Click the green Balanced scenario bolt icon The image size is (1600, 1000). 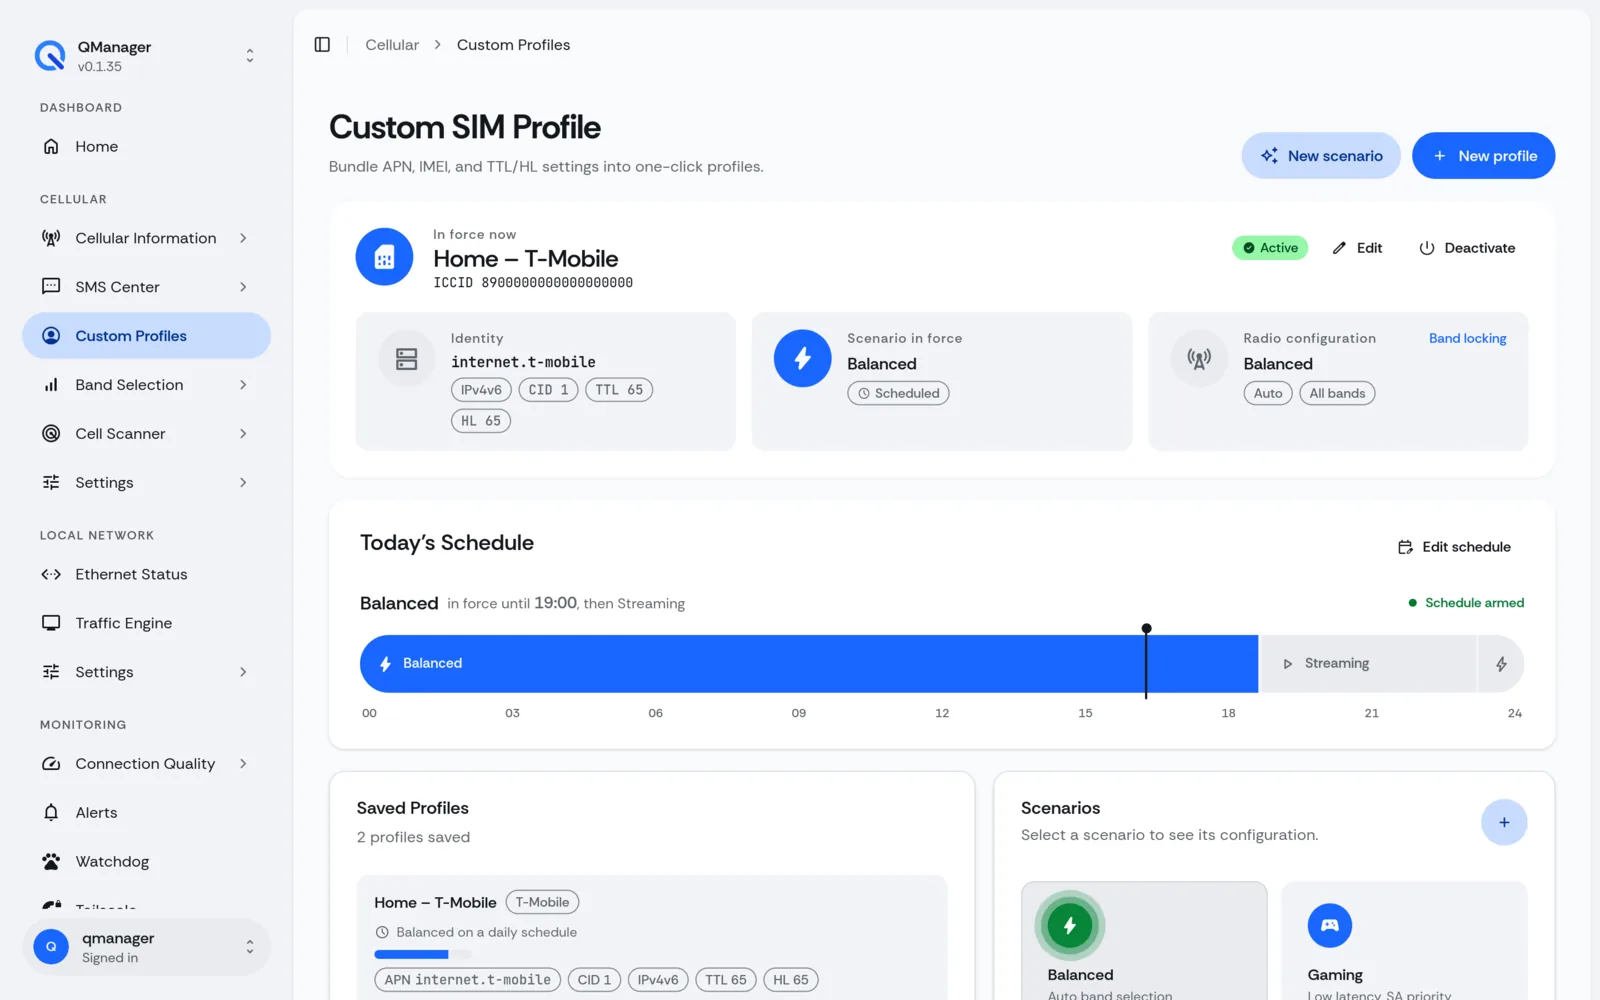tap(1070, 926)
